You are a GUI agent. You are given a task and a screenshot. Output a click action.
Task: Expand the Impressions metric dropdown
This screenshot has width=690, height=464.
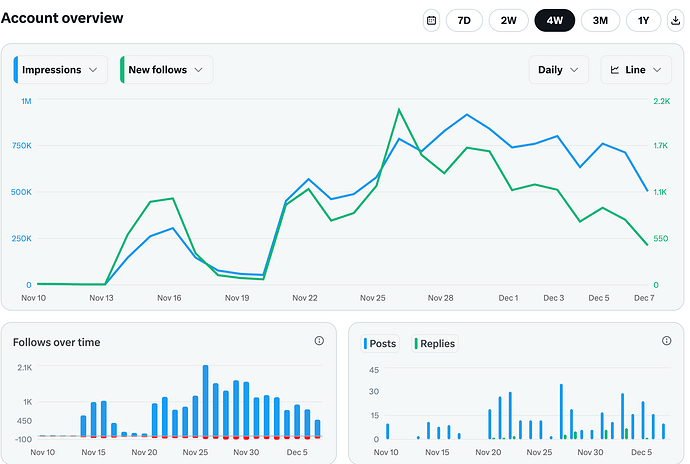[60, 70]
